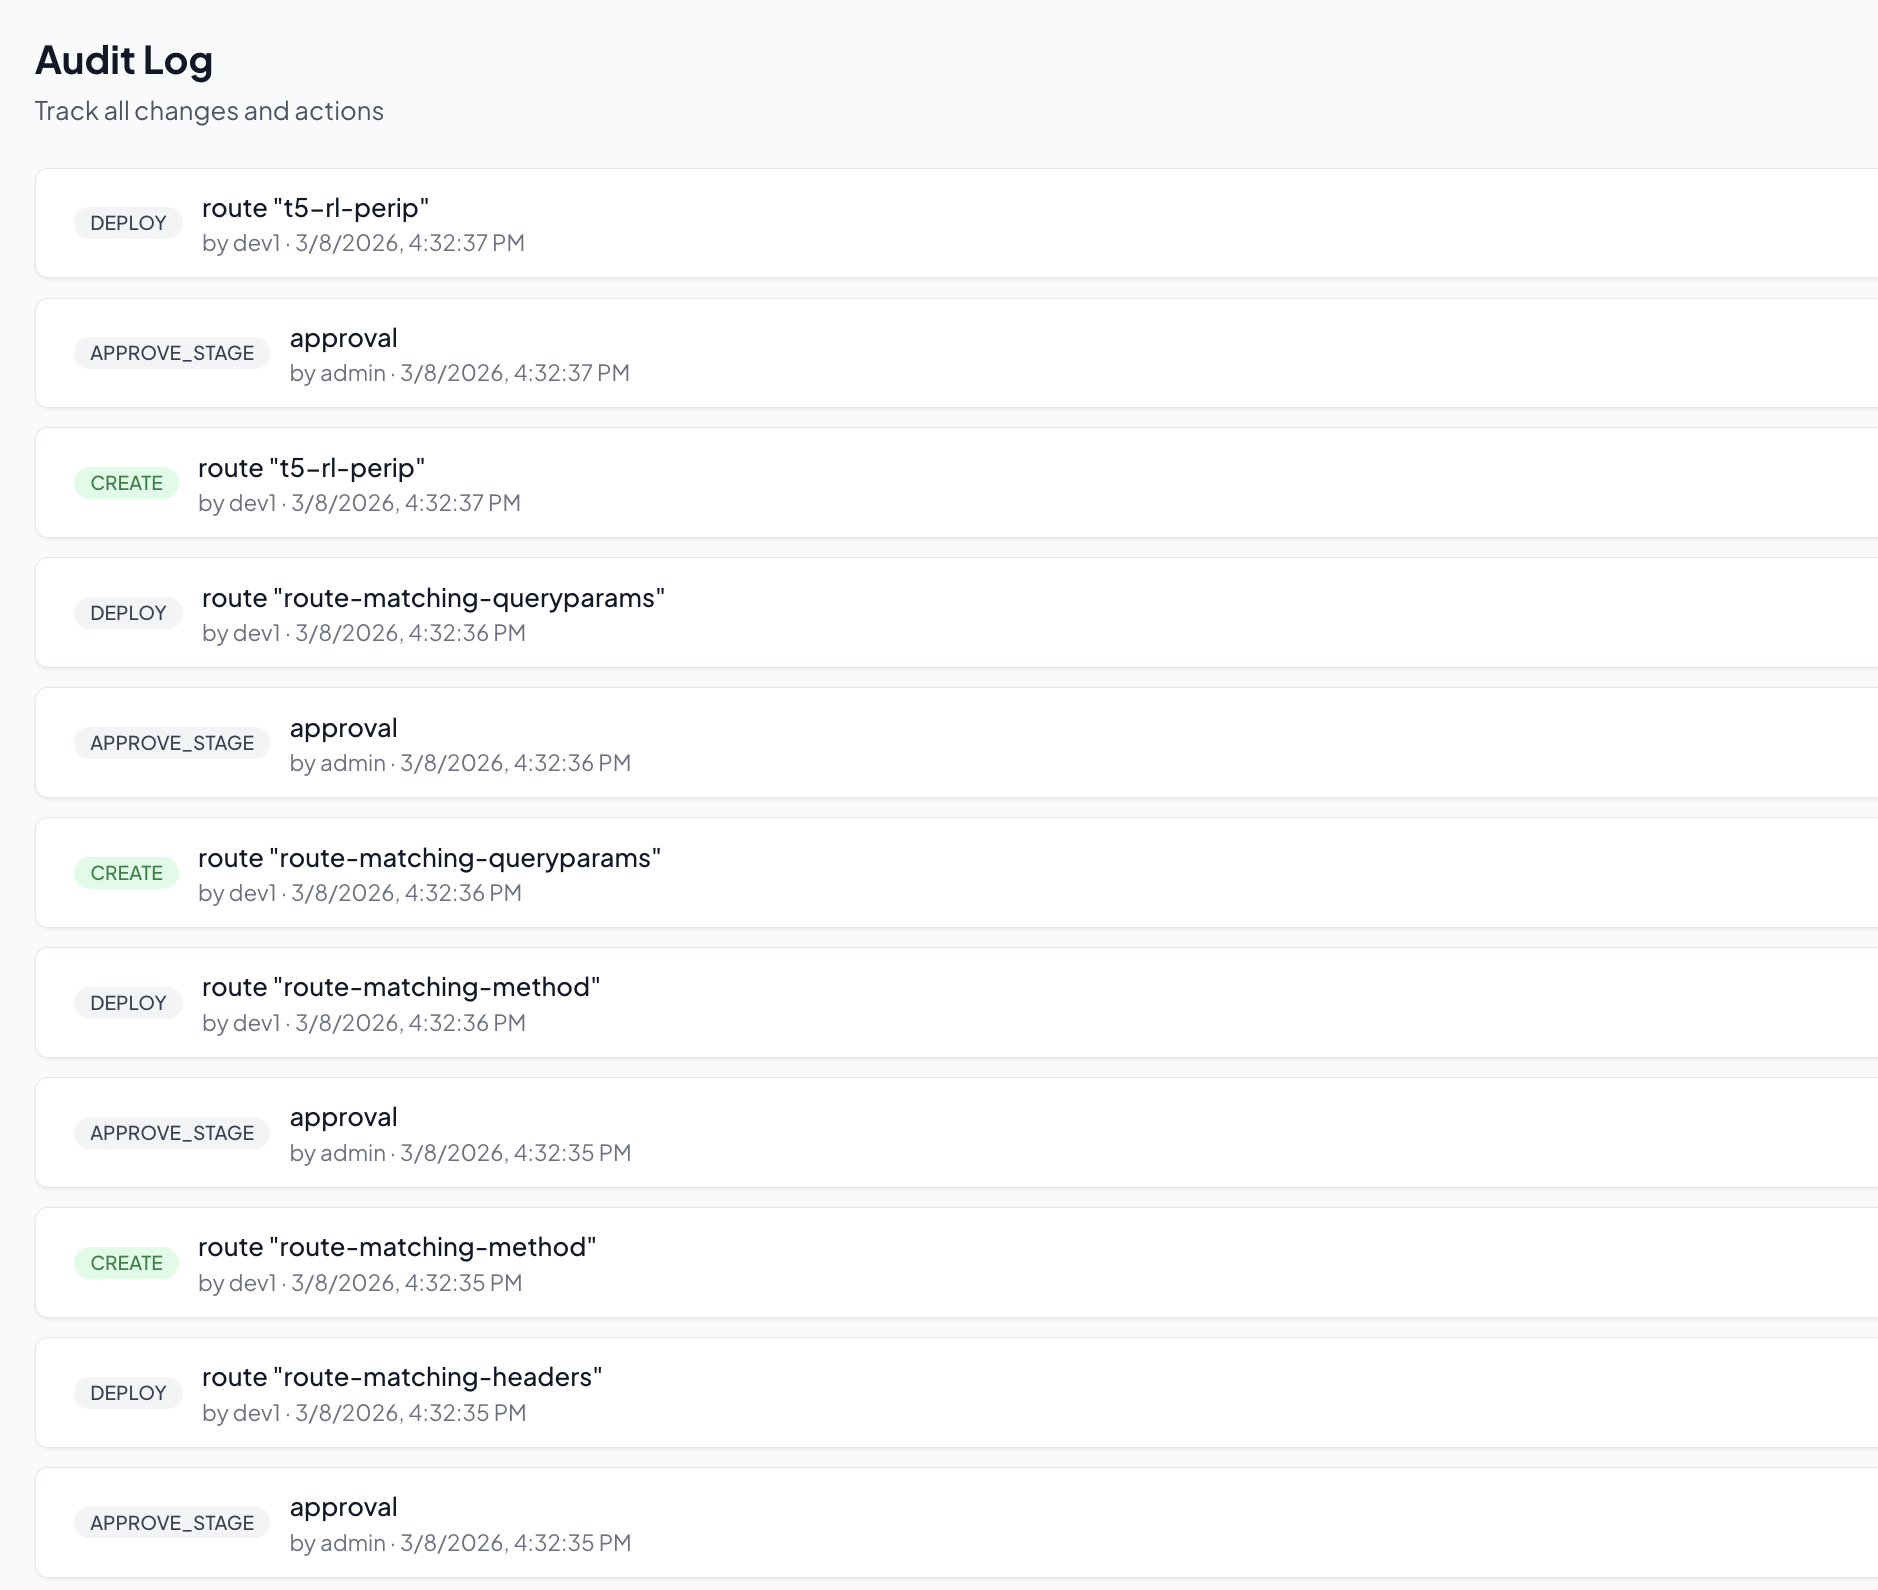Click the DEPLOY badge for route-matching-queryparams
The image size is (1878, 1590).
point(128,613)
